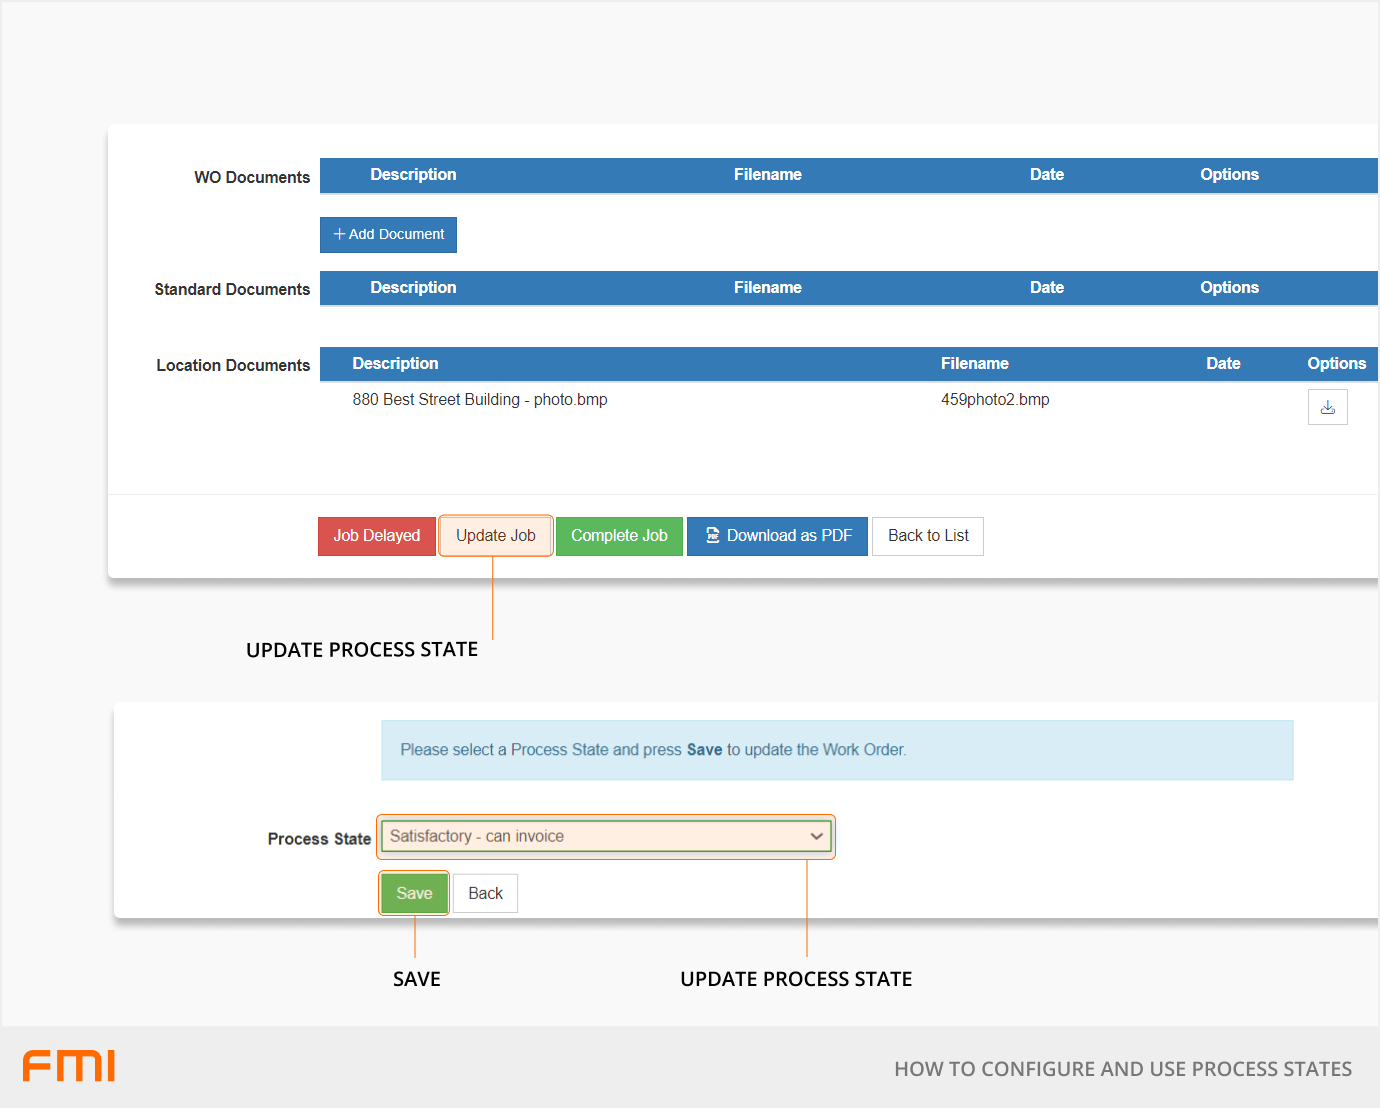The image size is (1380, 1108).
Task: Click Standard Documents Options column header
Action: (1229, 288)
